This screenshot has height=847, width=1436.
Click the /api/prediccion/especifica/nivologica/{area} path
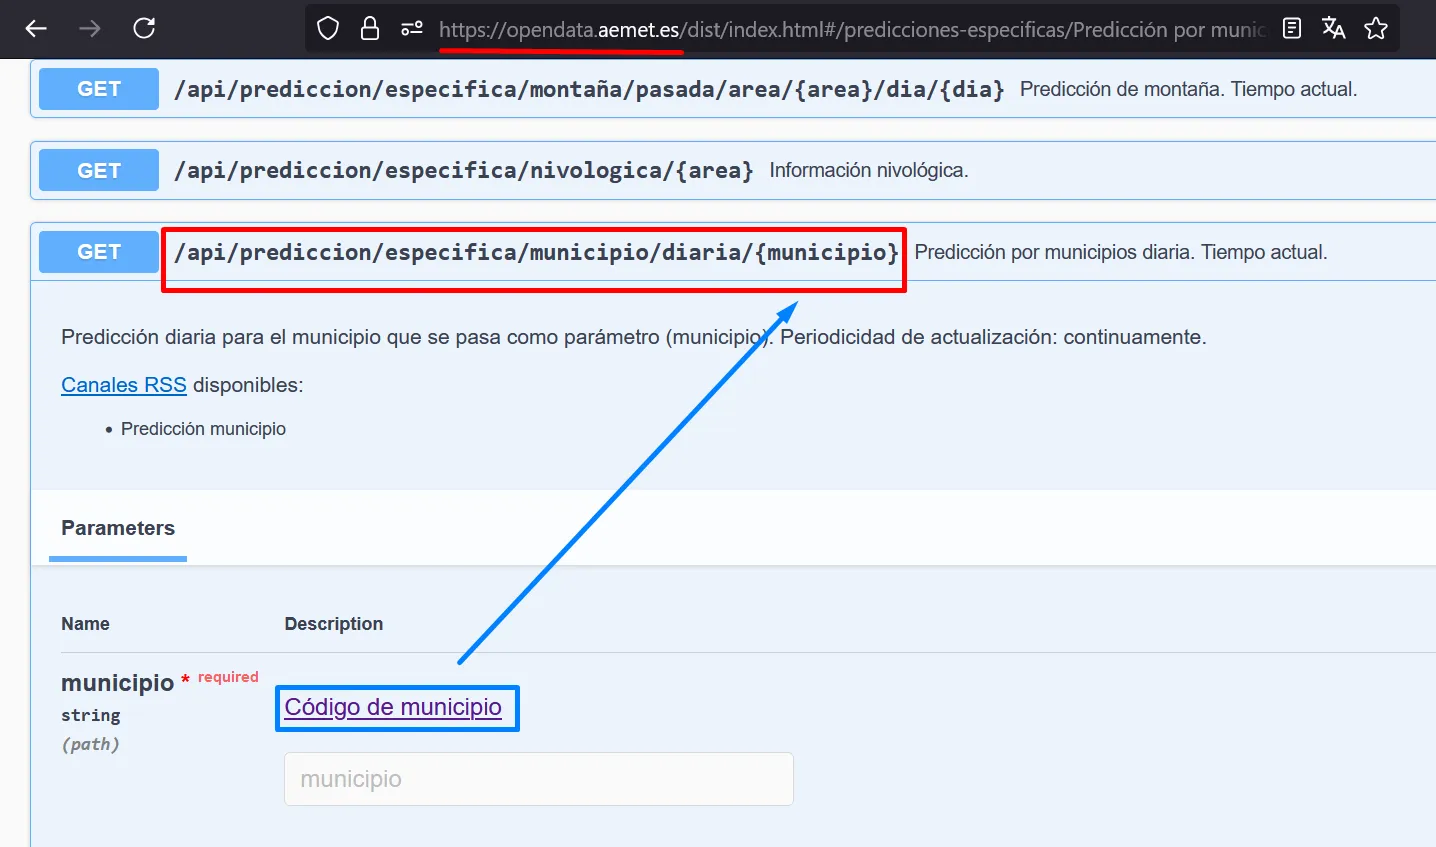coord(463,171)
